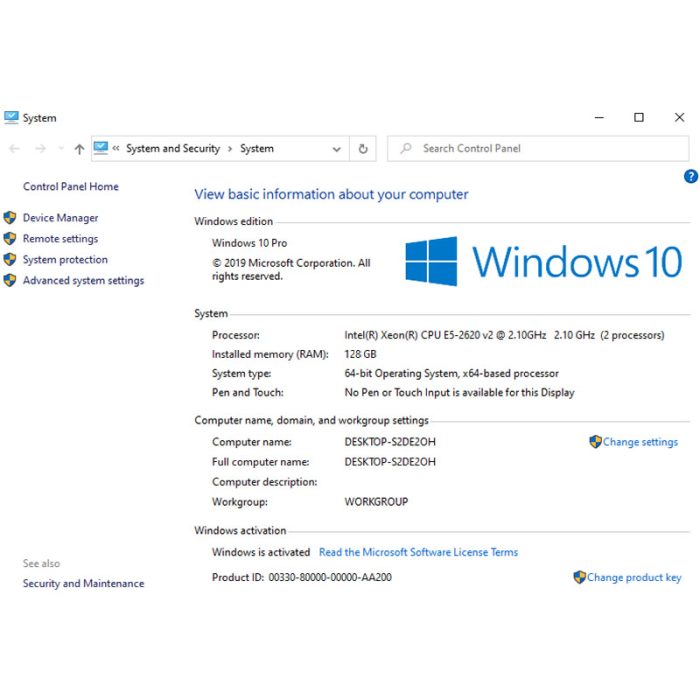Click the shield icon beside System protection
700x700 pixels.
tap(10, 259)
